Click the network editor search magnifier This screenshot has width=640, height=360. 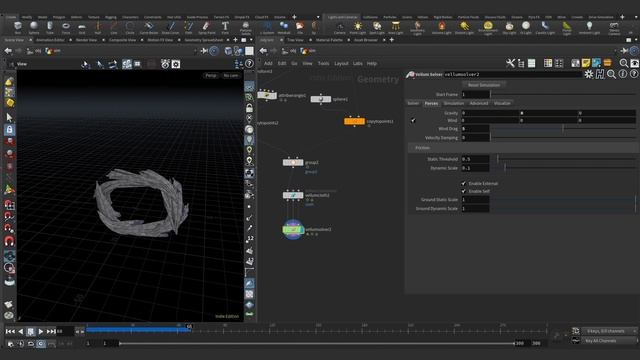[624, 63]
